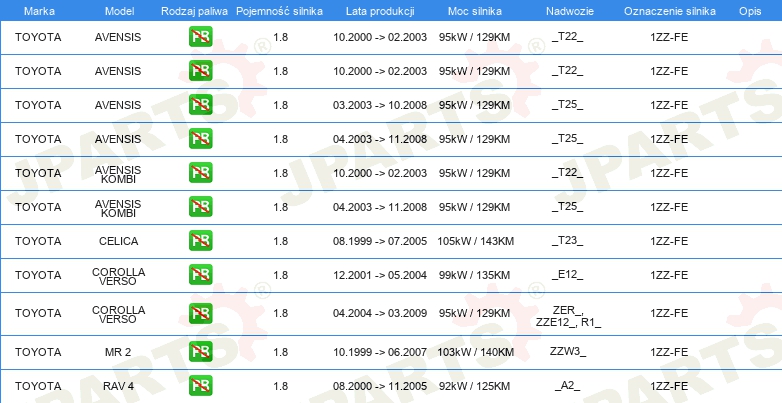Viewport: 782px width, 403px height.
Task: Click engine capacity 1.8 in CELICA row
Action: point(281,241)
